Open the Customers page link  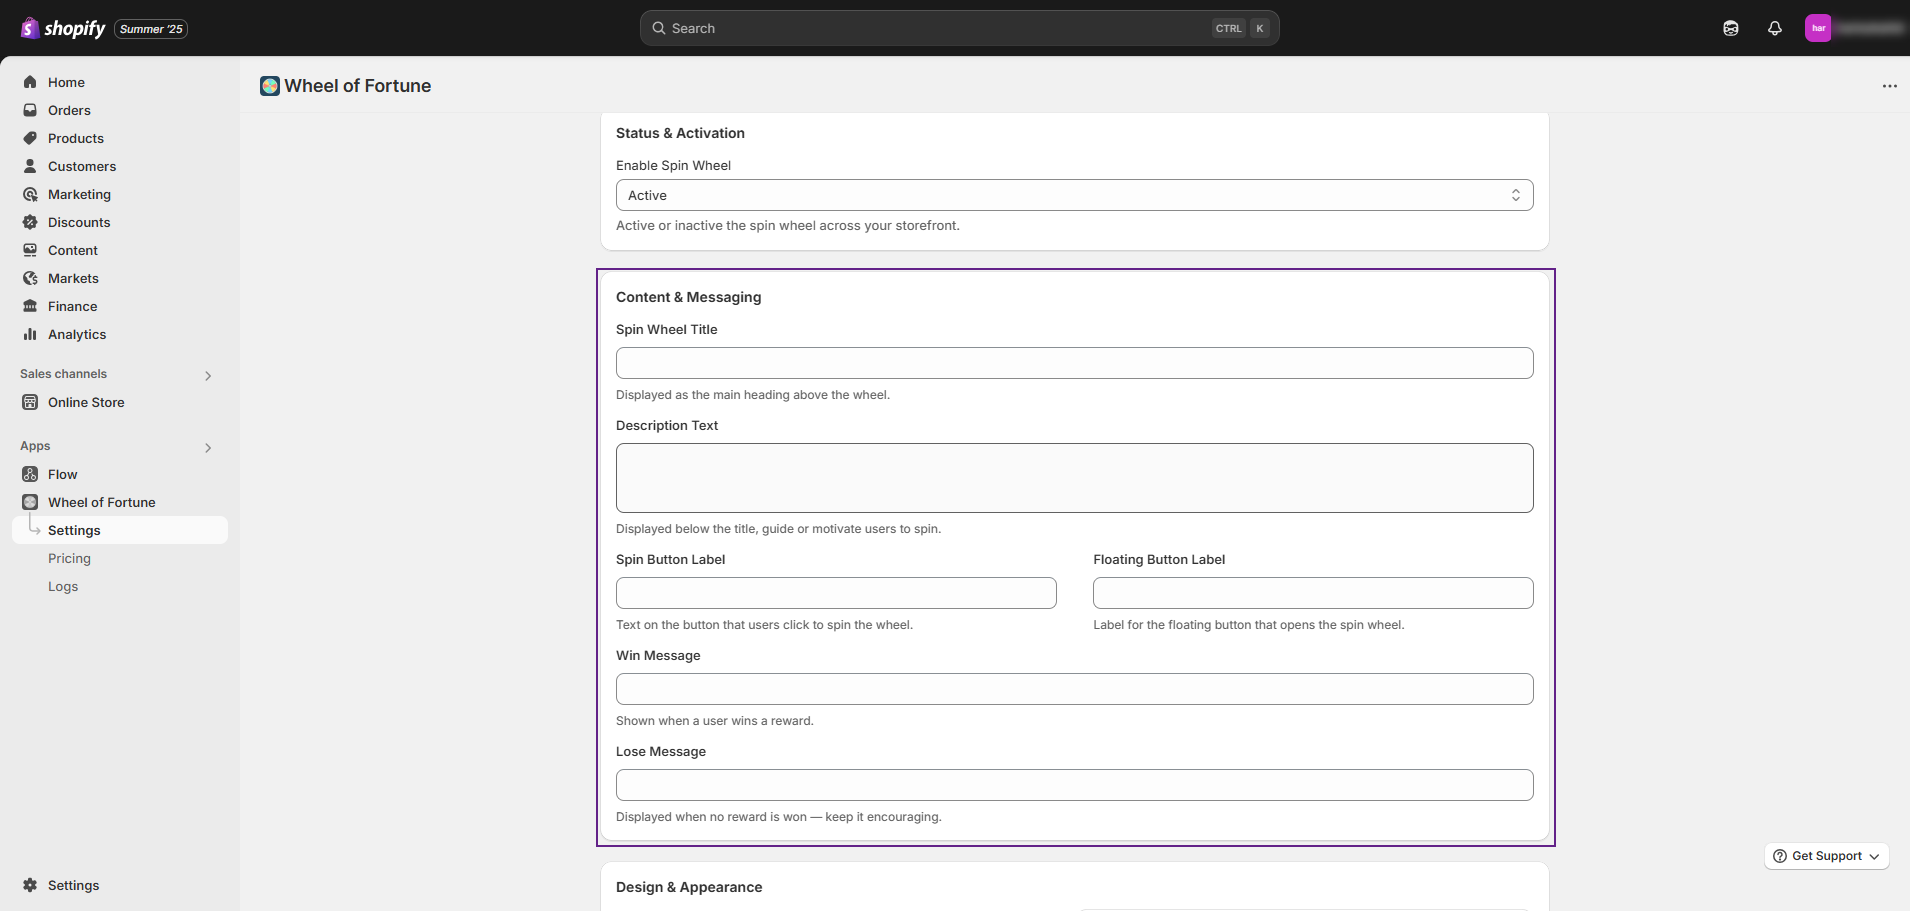82,166
